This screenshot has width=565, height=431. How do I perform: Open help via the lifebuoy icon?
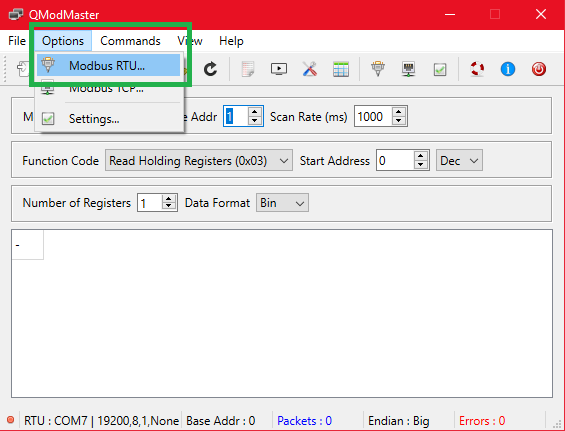tap(477, 69)
